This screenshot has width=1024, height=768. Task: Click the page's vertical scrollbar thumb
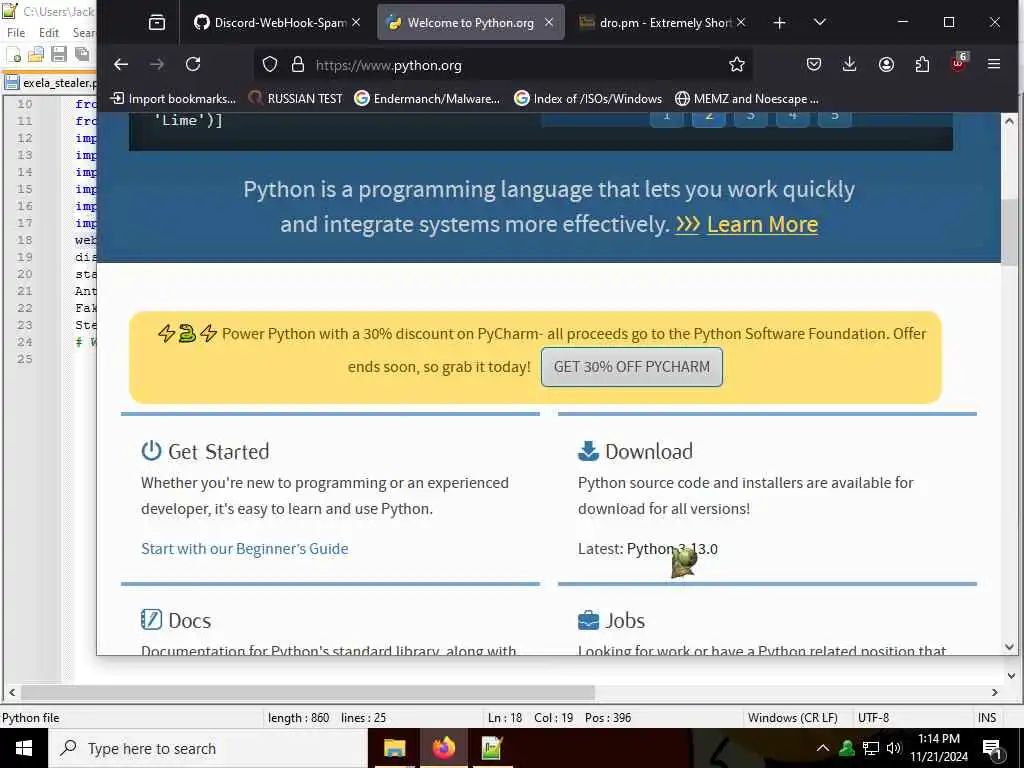pyautogui.click(x=1009, y=231)
